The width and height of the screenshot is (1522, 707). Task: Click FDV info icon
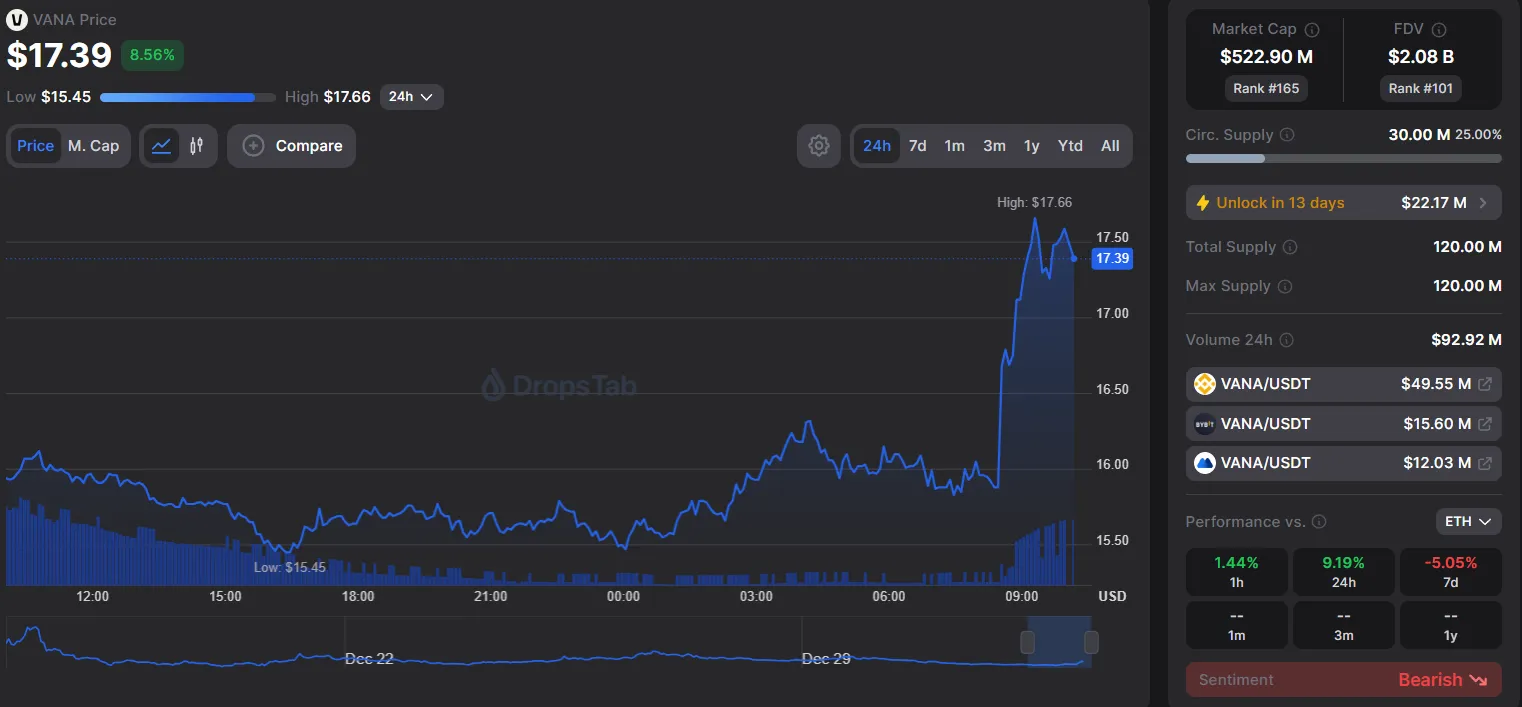1439,30
